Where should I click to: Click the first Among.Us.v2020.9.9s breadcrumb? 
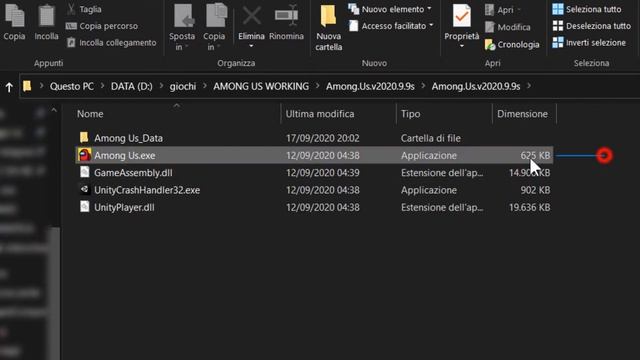(x=370, y=87)
